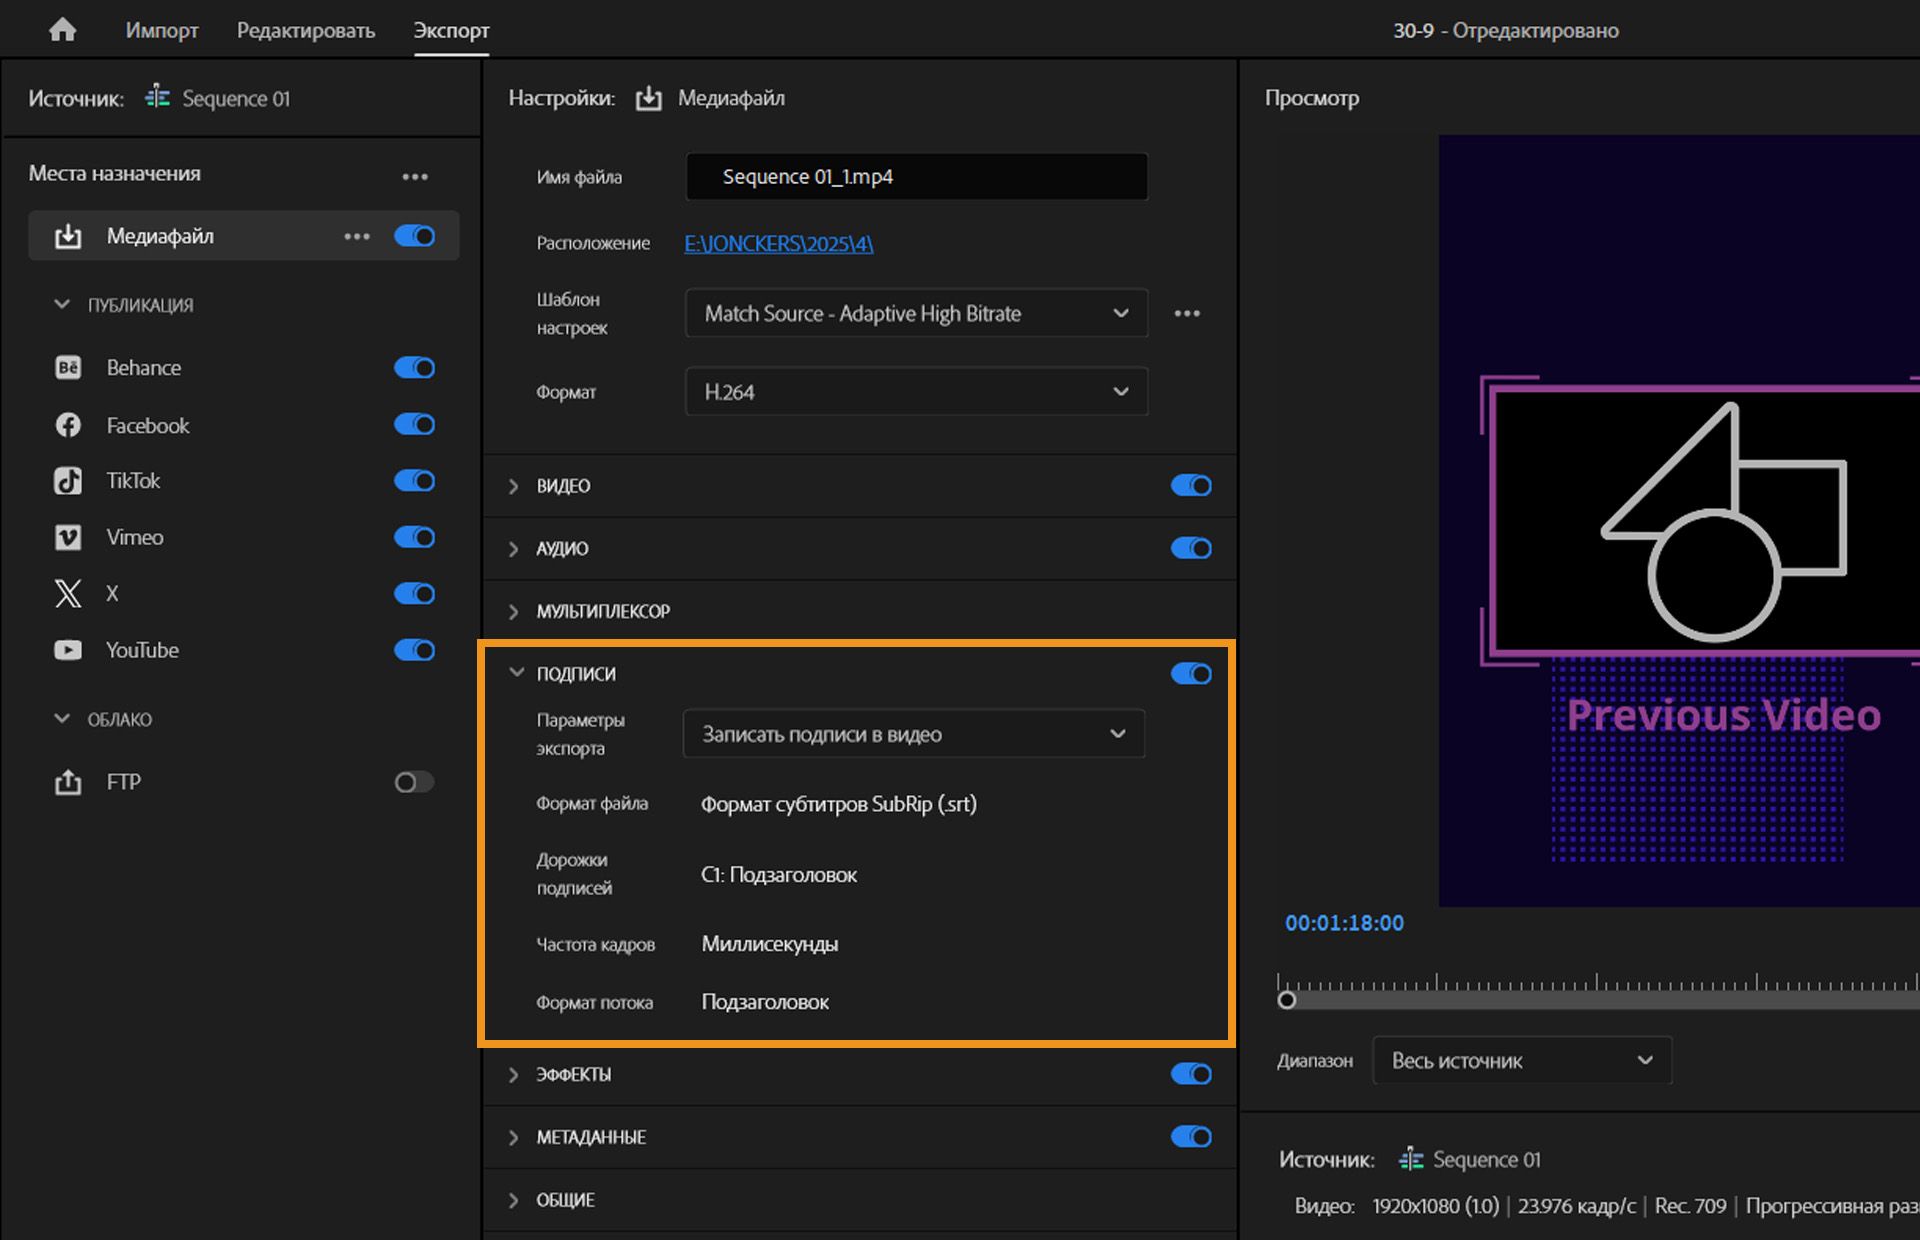The image size is (1920, 1240).
Task: Click the Behance icon in publish list
Action: pos(66,367)
